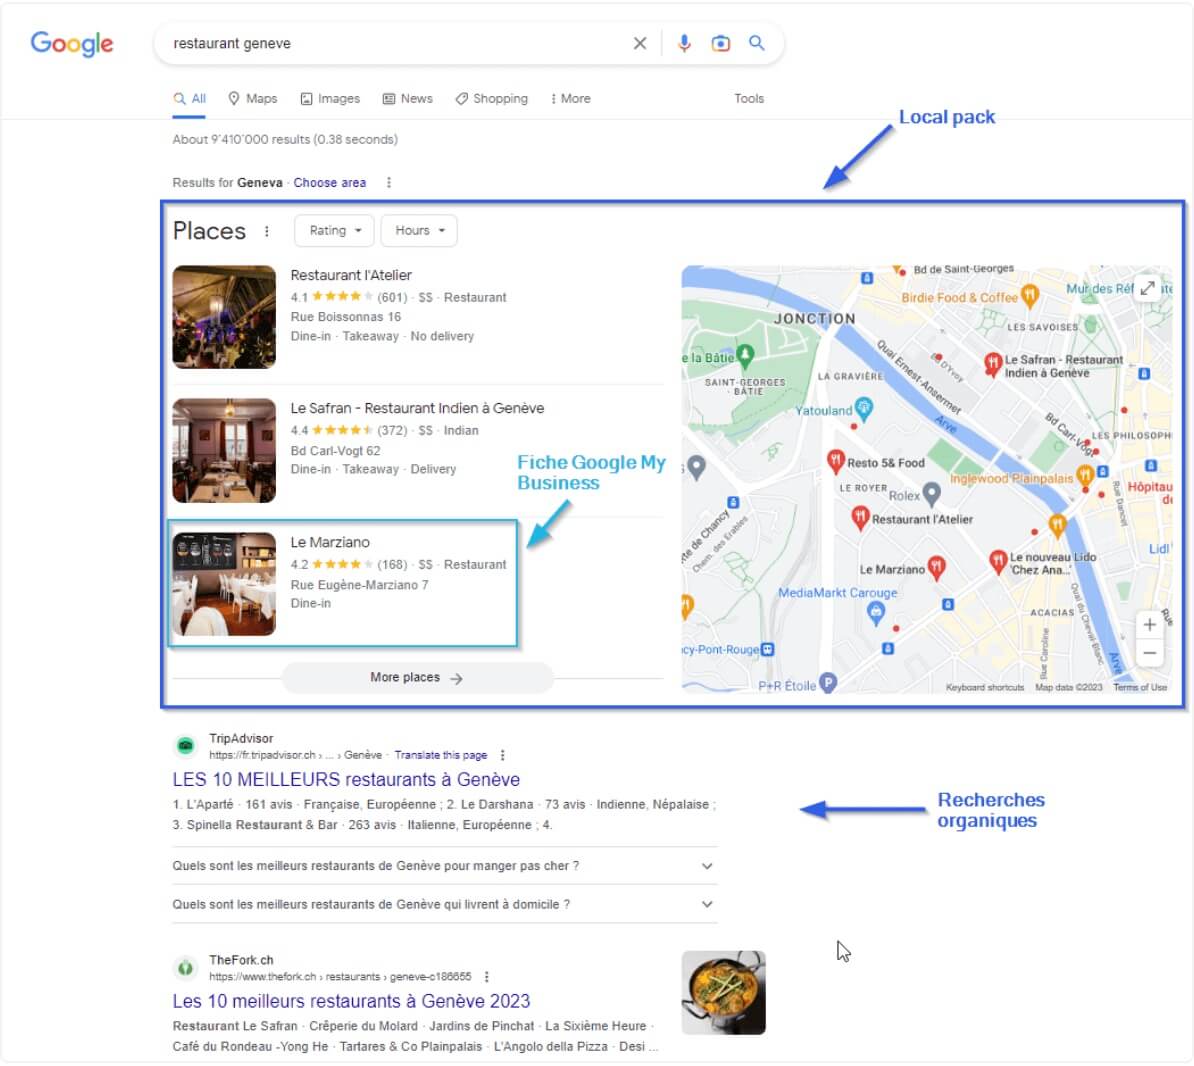Click Resto 5& Food red map pin
Image resolution: width=1194 pixels, height=1066 pixels.
pos(835,461)
